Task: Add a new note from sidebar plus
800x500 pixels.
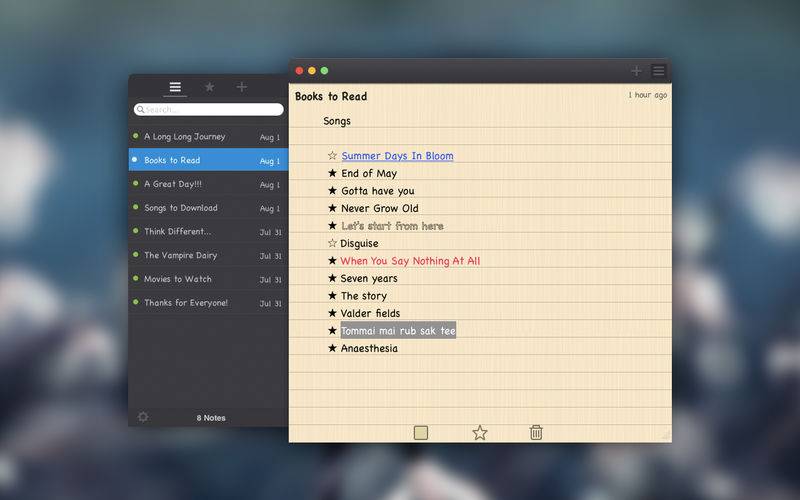Action: click(242, 87)
